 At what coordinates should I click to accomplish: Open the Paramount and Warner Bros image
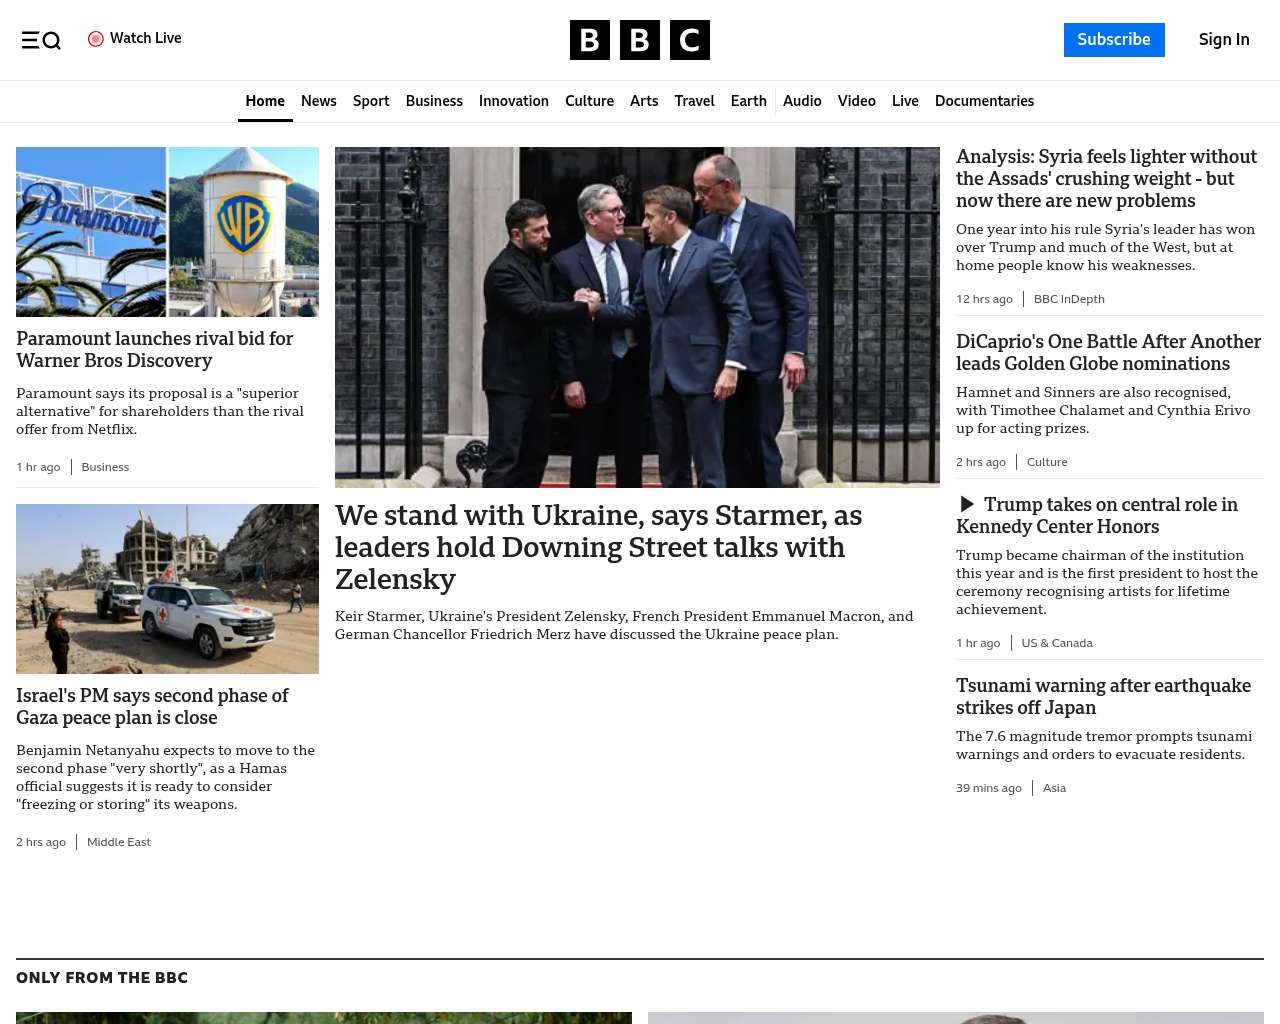point(167,232)
